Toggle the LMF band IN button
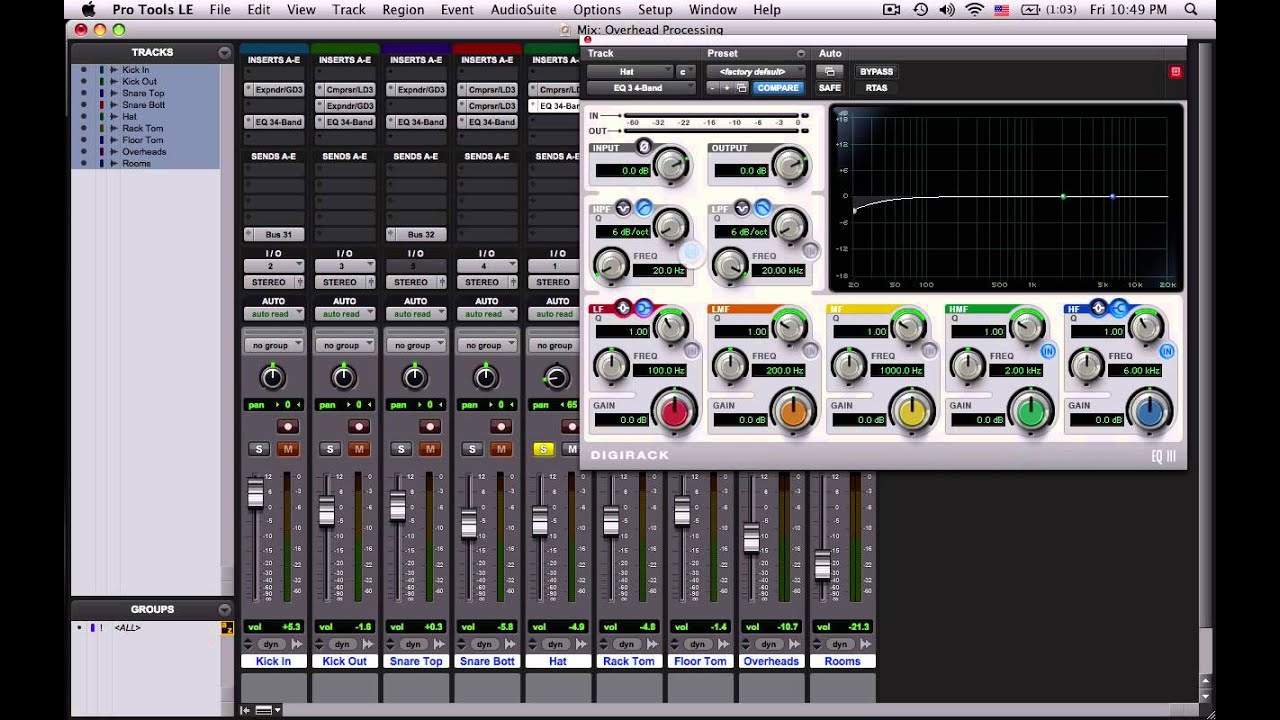This screenshot has height=720, width=1280. tap(811, 351)
